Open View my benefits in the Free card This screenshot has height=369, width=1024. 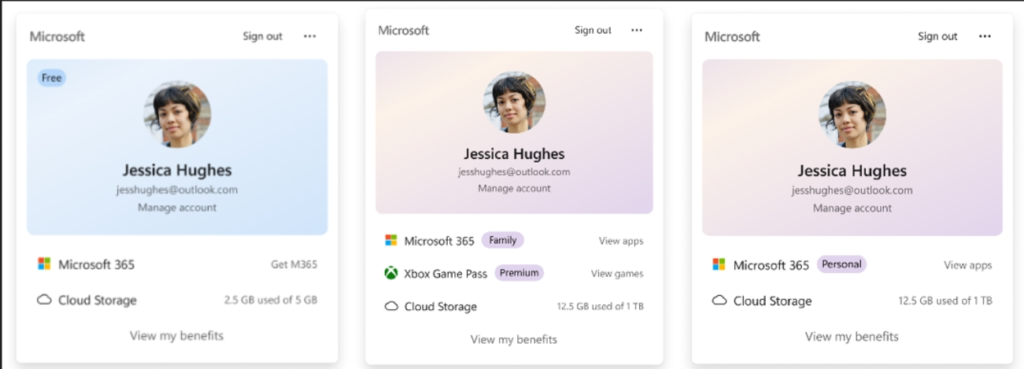pos(176,336)
